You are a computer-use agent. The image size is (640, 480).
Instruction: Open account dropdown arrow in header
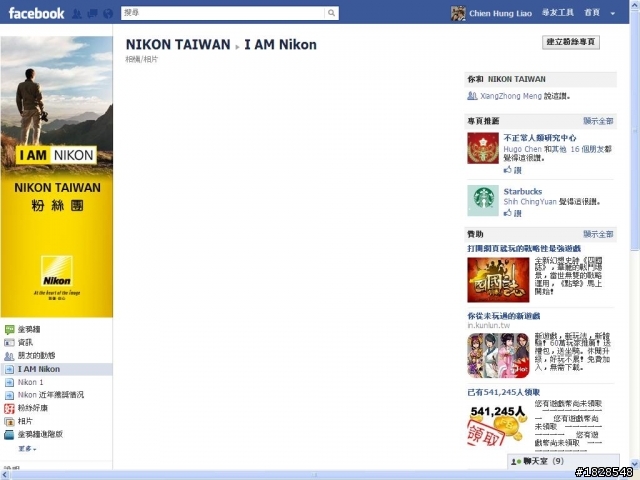pyautogui.click(x=613, y=14)
